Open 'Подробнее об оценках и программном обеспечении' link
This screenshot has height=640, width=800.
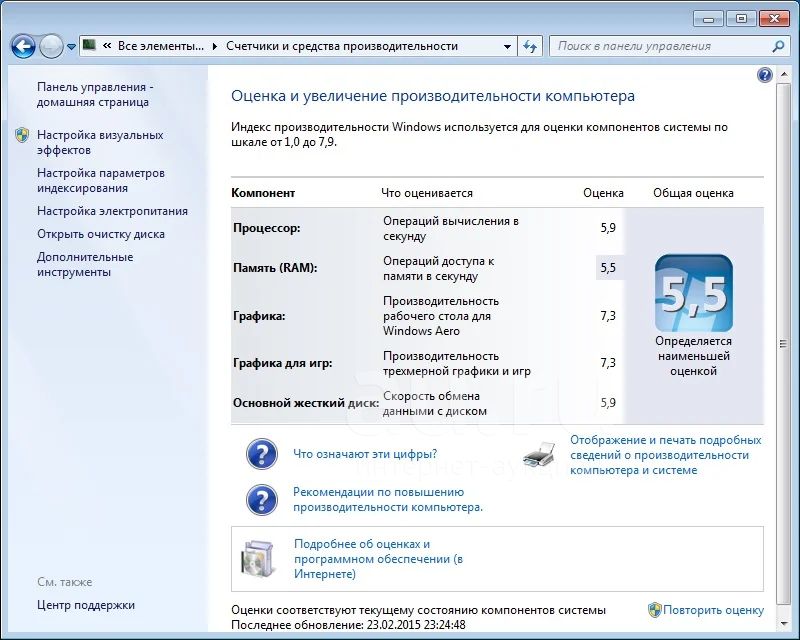(x=378, y=559)
